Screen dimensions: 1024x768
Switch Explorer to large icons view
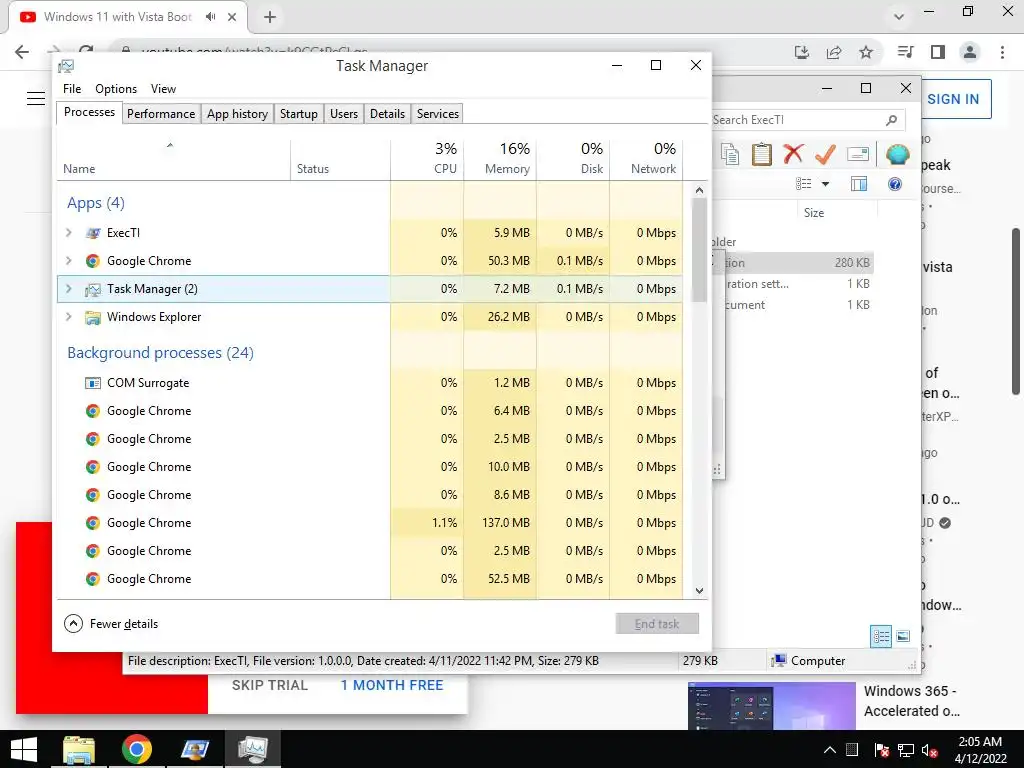coord(903,635)
